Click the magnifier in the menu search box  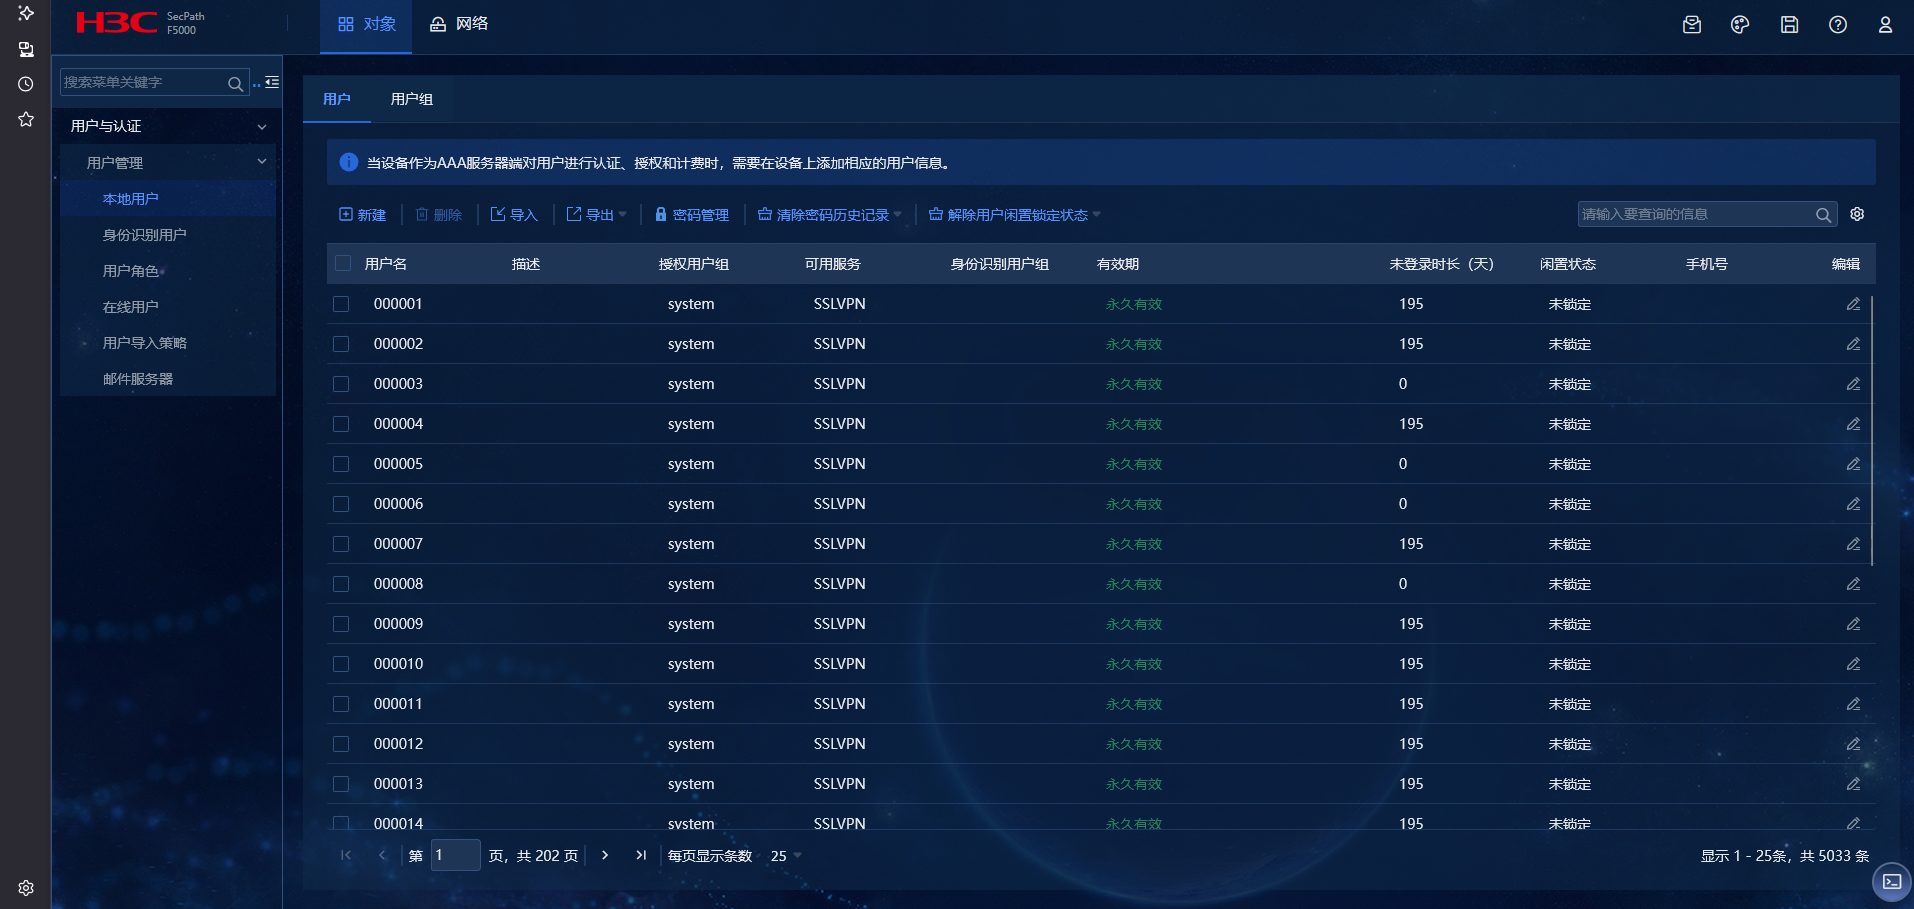pos(236,83)
